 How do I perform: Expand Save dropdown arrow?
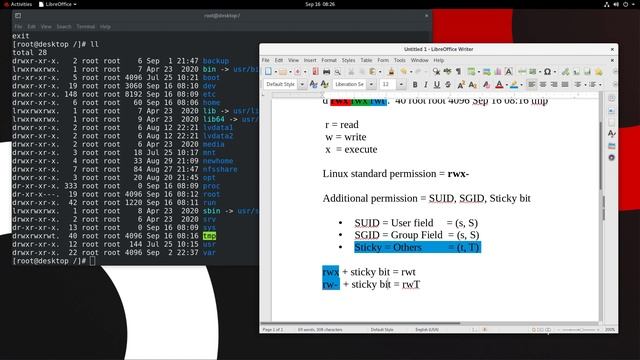coord(305,72)
